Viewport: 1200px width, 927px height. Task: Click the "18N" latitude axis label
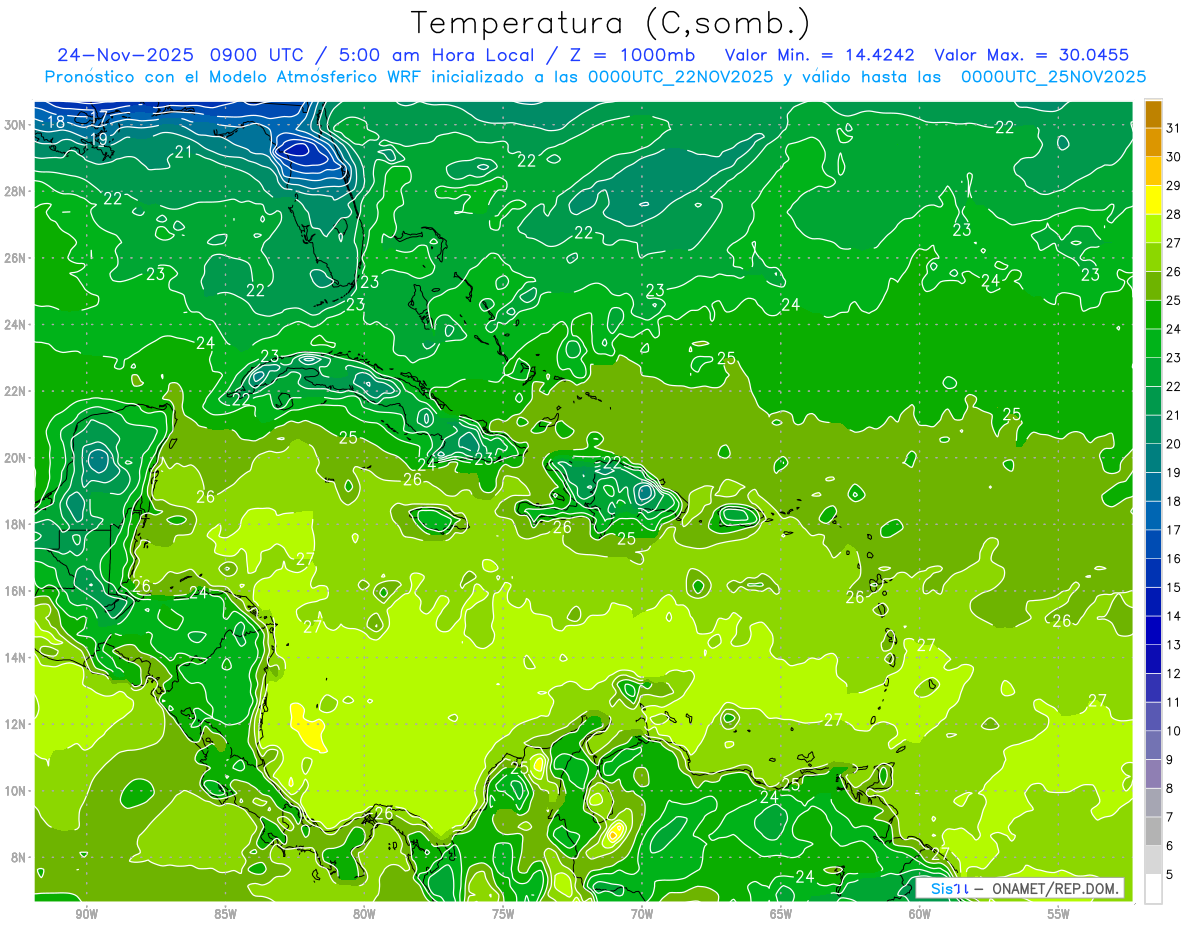click(x=14, y=524)
